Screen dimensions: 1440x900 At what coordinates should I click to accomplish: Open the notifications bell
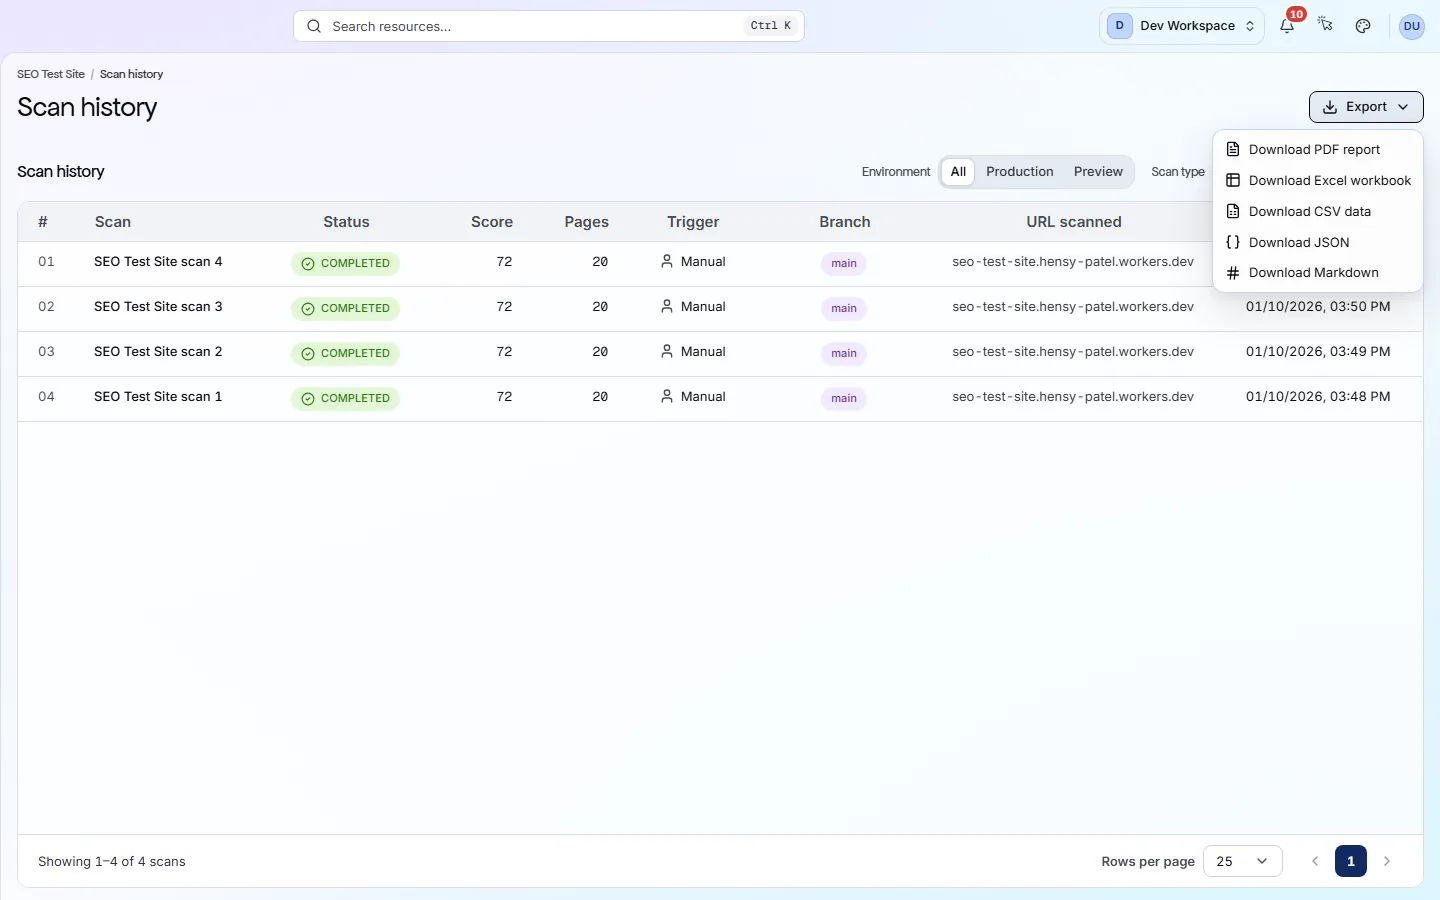1287,26
